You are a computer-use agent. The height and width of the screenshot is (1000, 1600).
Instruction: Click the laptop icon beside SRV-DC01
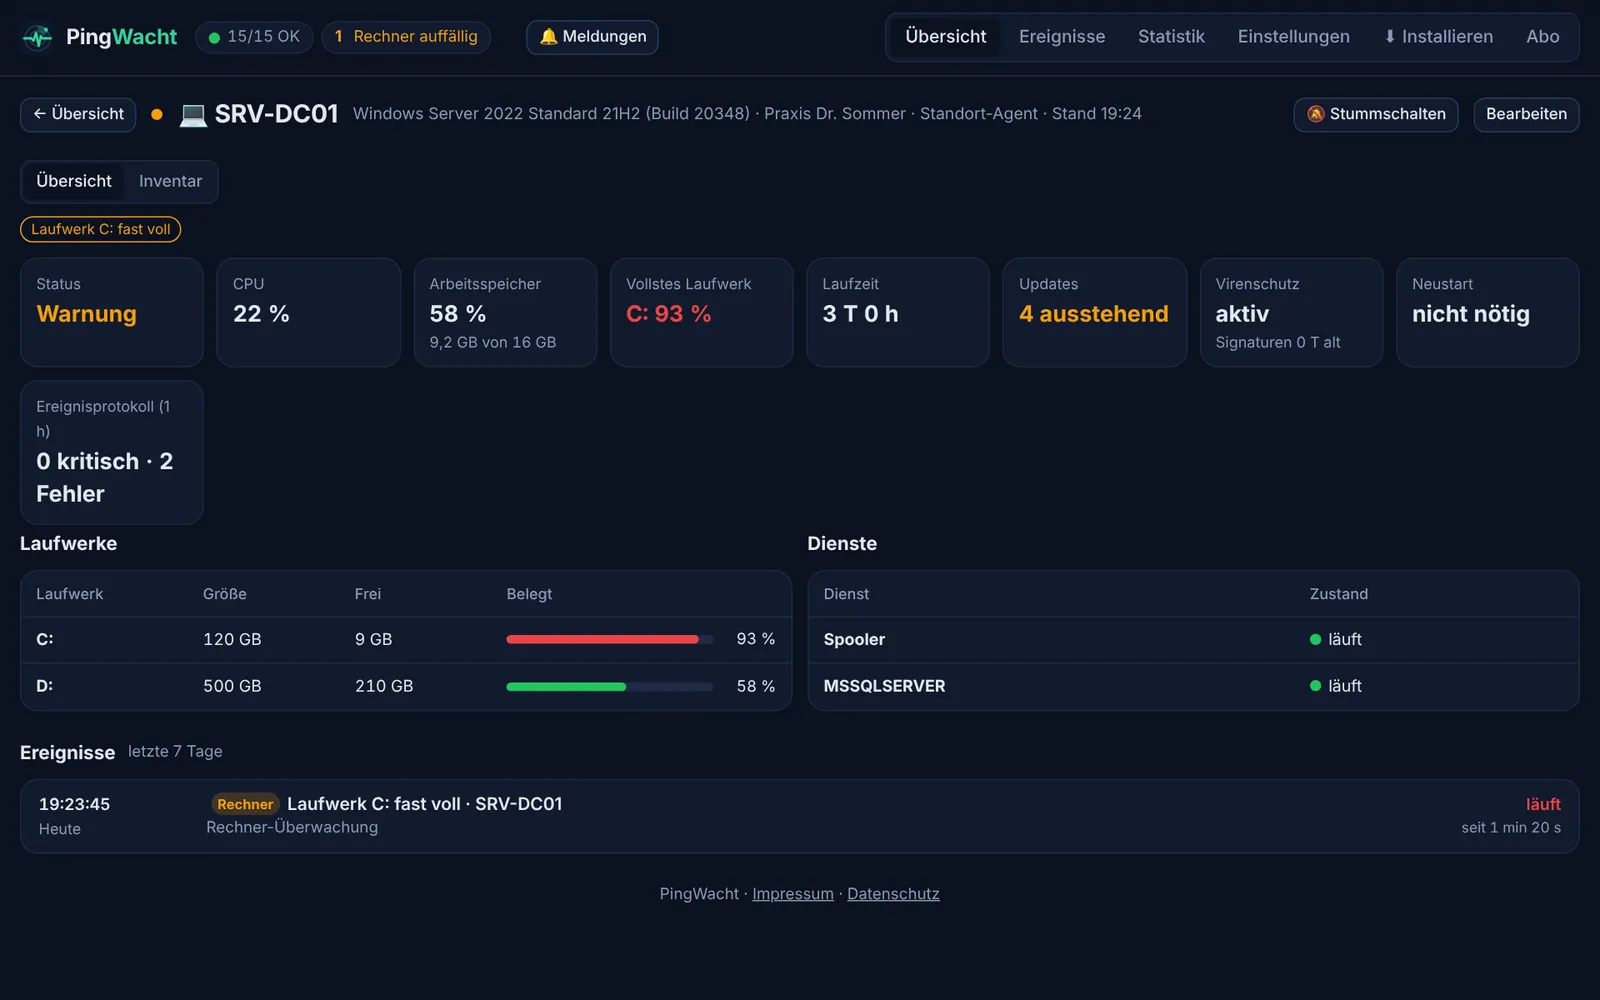click(x=193, y=114)
